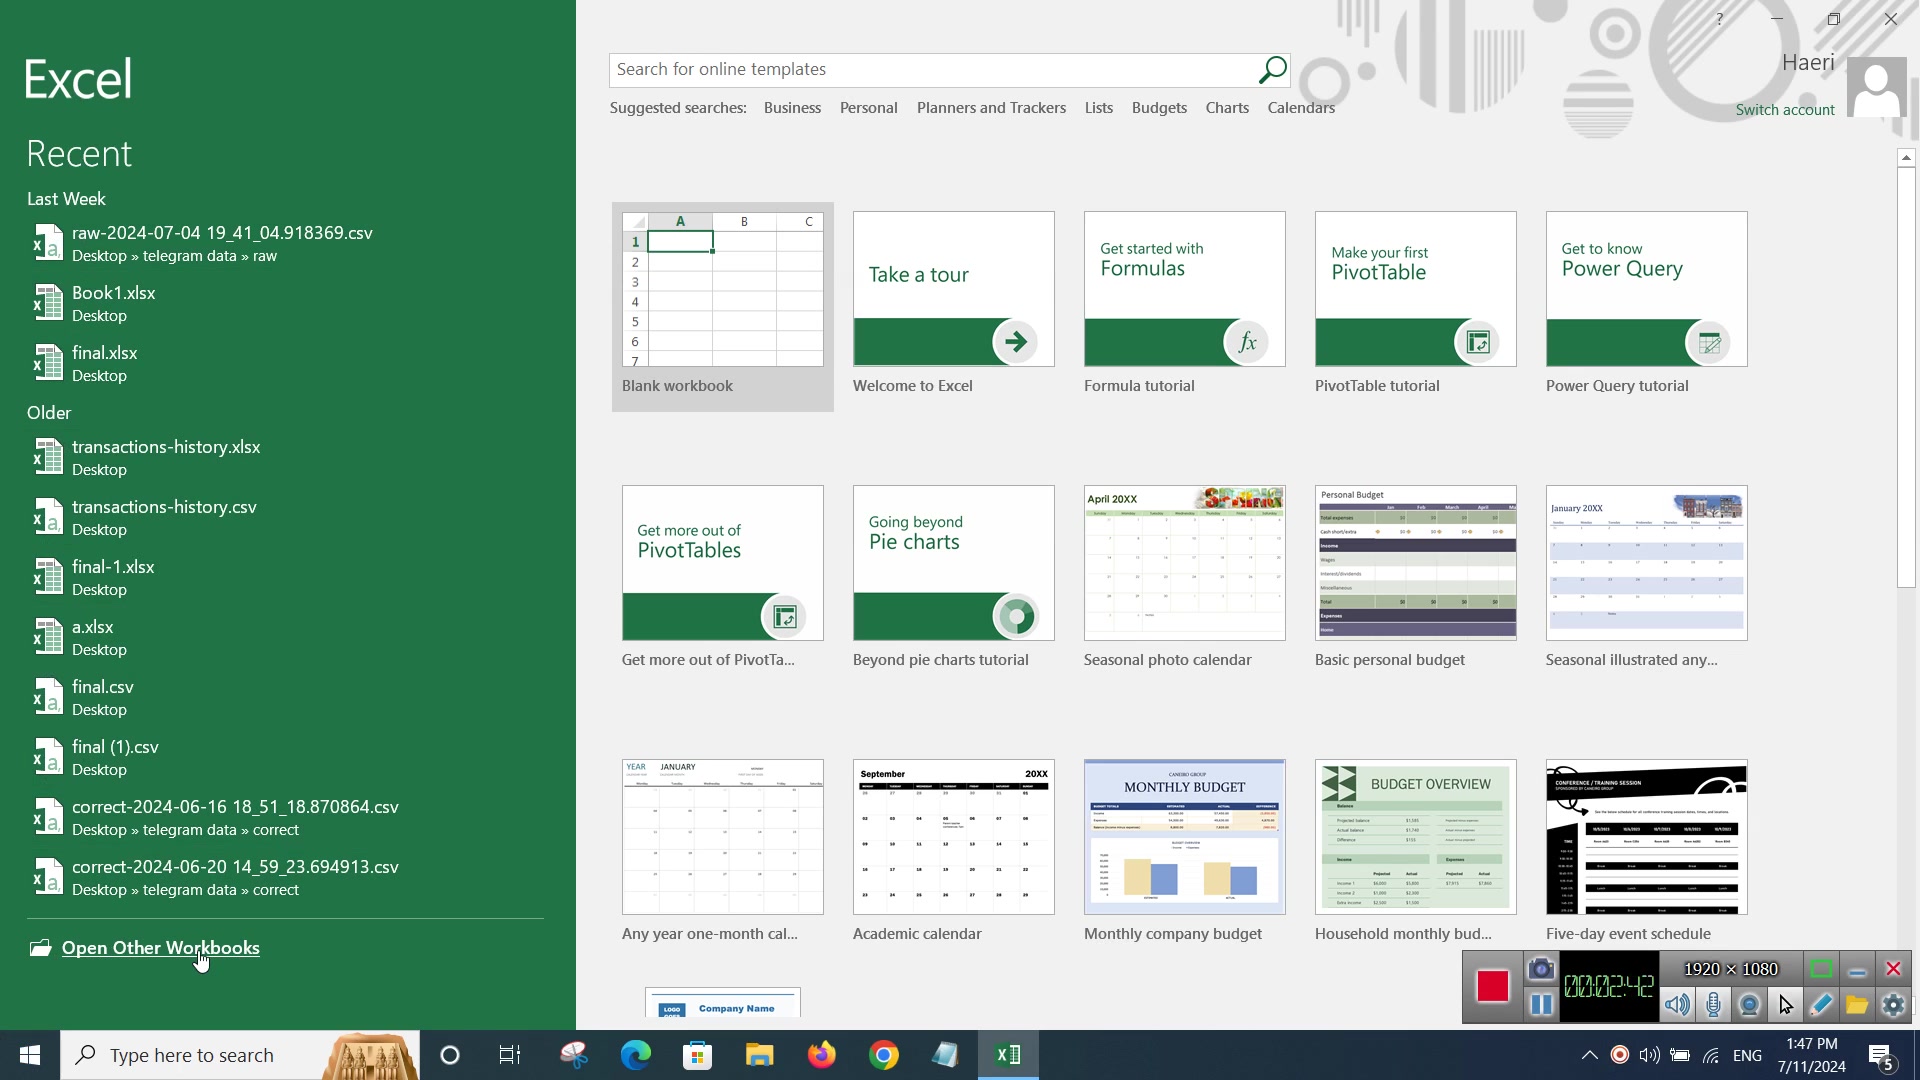
Task: Pause the screen recording
Action: [1541, 1005]
